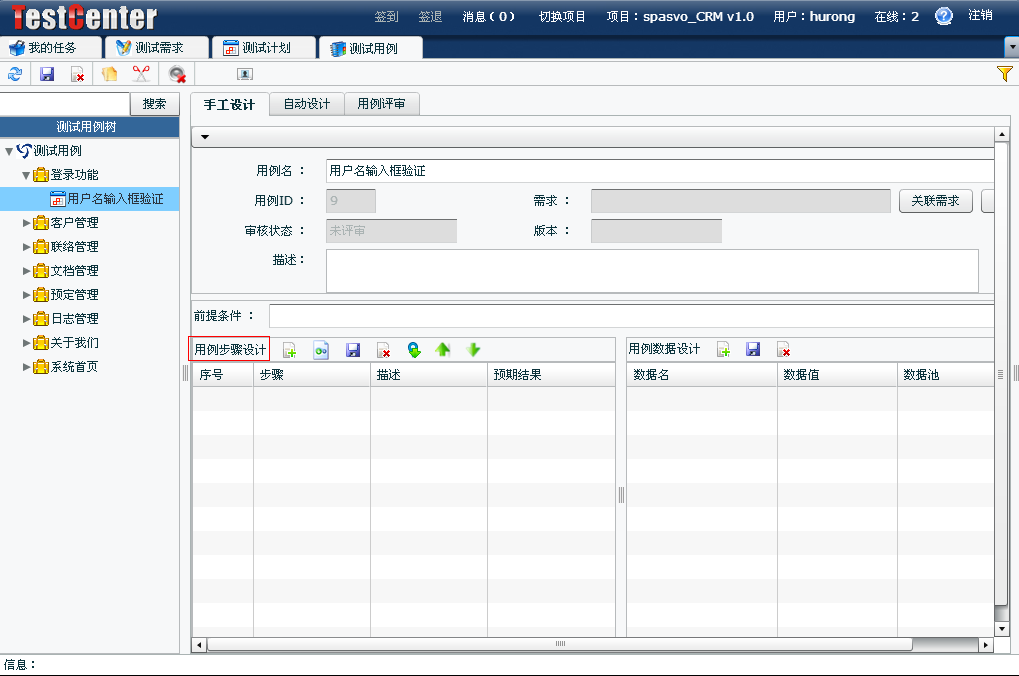Collapse the 登录功能 tree folder
The height and width of the screenshot is (676, 1019).
point(27,175)
